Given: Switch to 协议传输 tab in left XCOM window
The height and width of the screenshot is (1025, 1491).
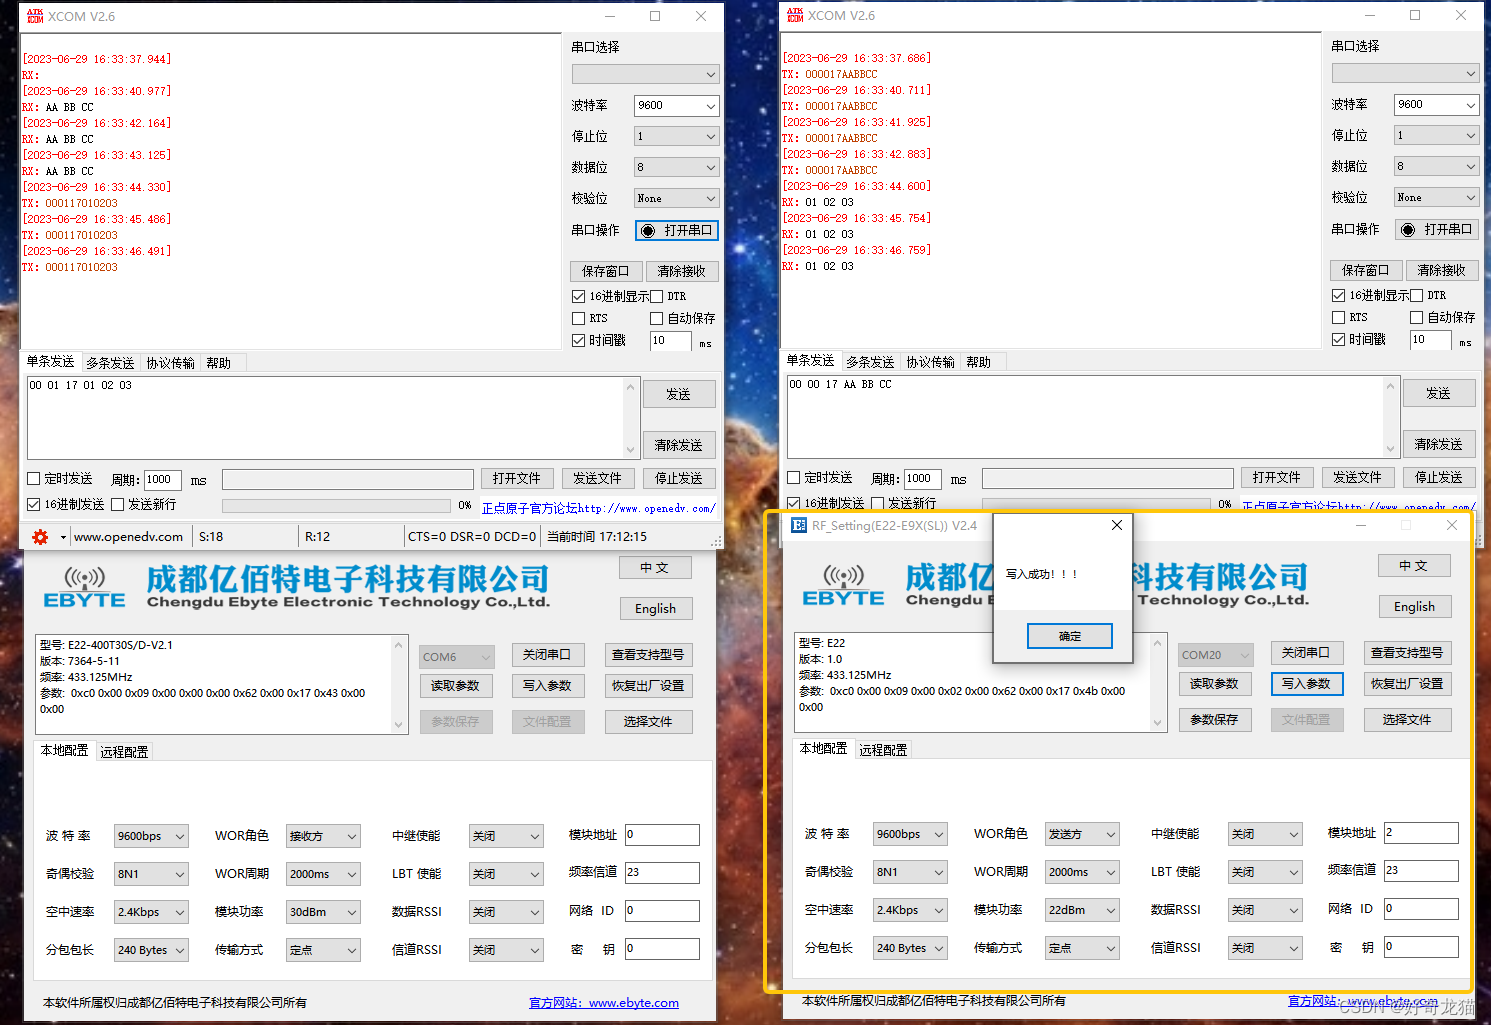Looking at the screenshot, I should pyautogui.click(x=171, y=363).
